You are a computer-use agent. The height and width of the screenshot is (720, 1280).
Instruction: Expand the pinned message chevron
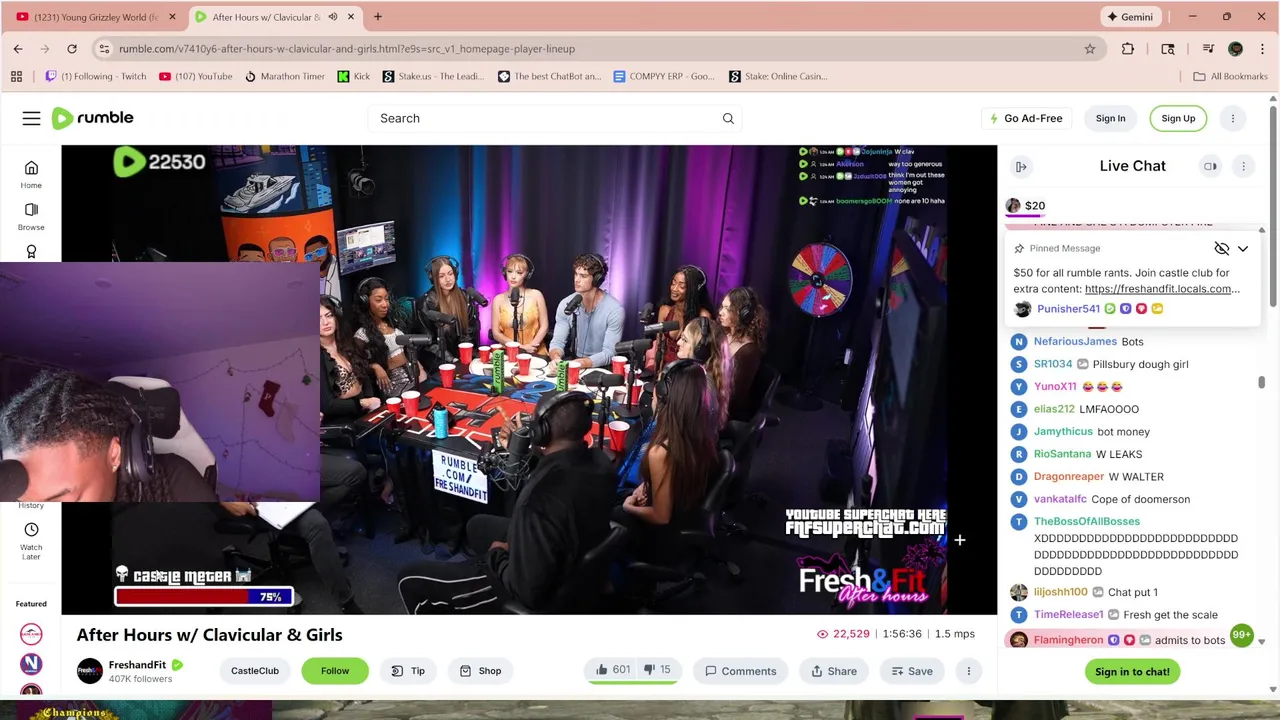point(1243,248)
